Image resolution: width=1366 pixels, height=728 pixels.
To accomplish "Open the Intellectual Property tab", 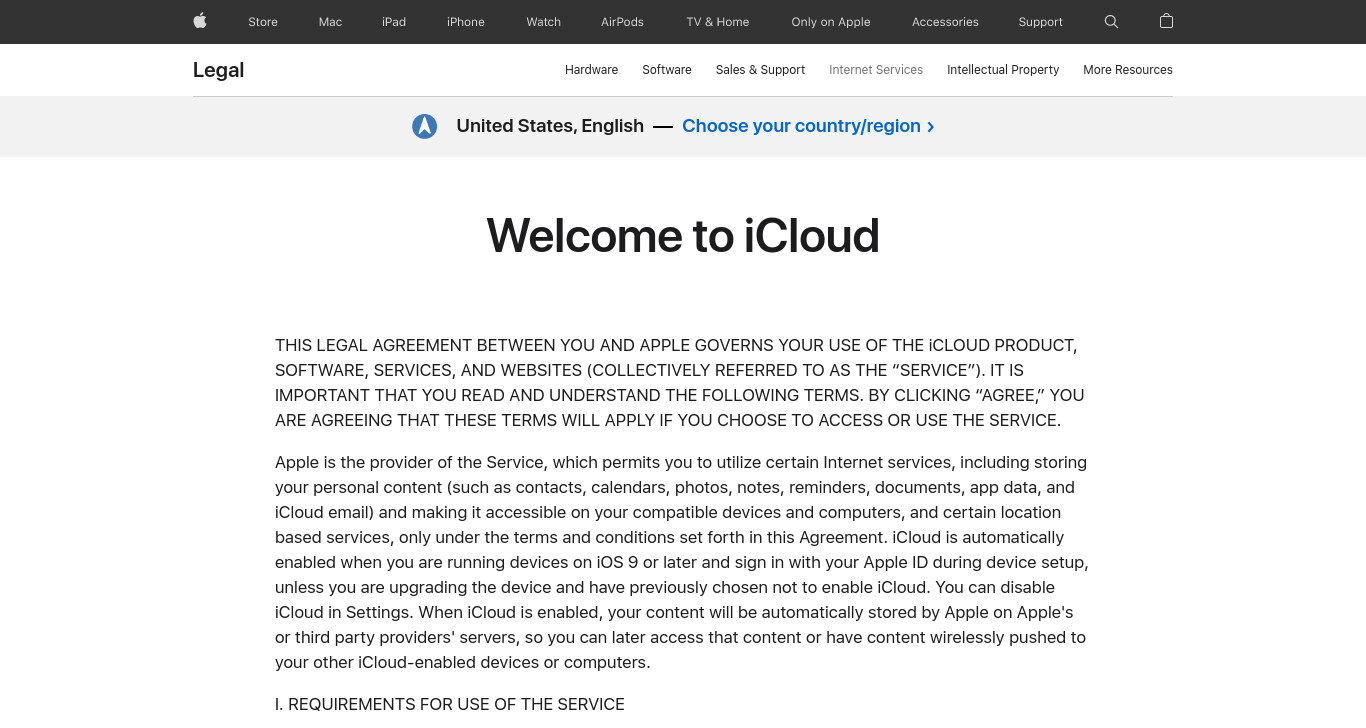I will [x=1003, y=70].
